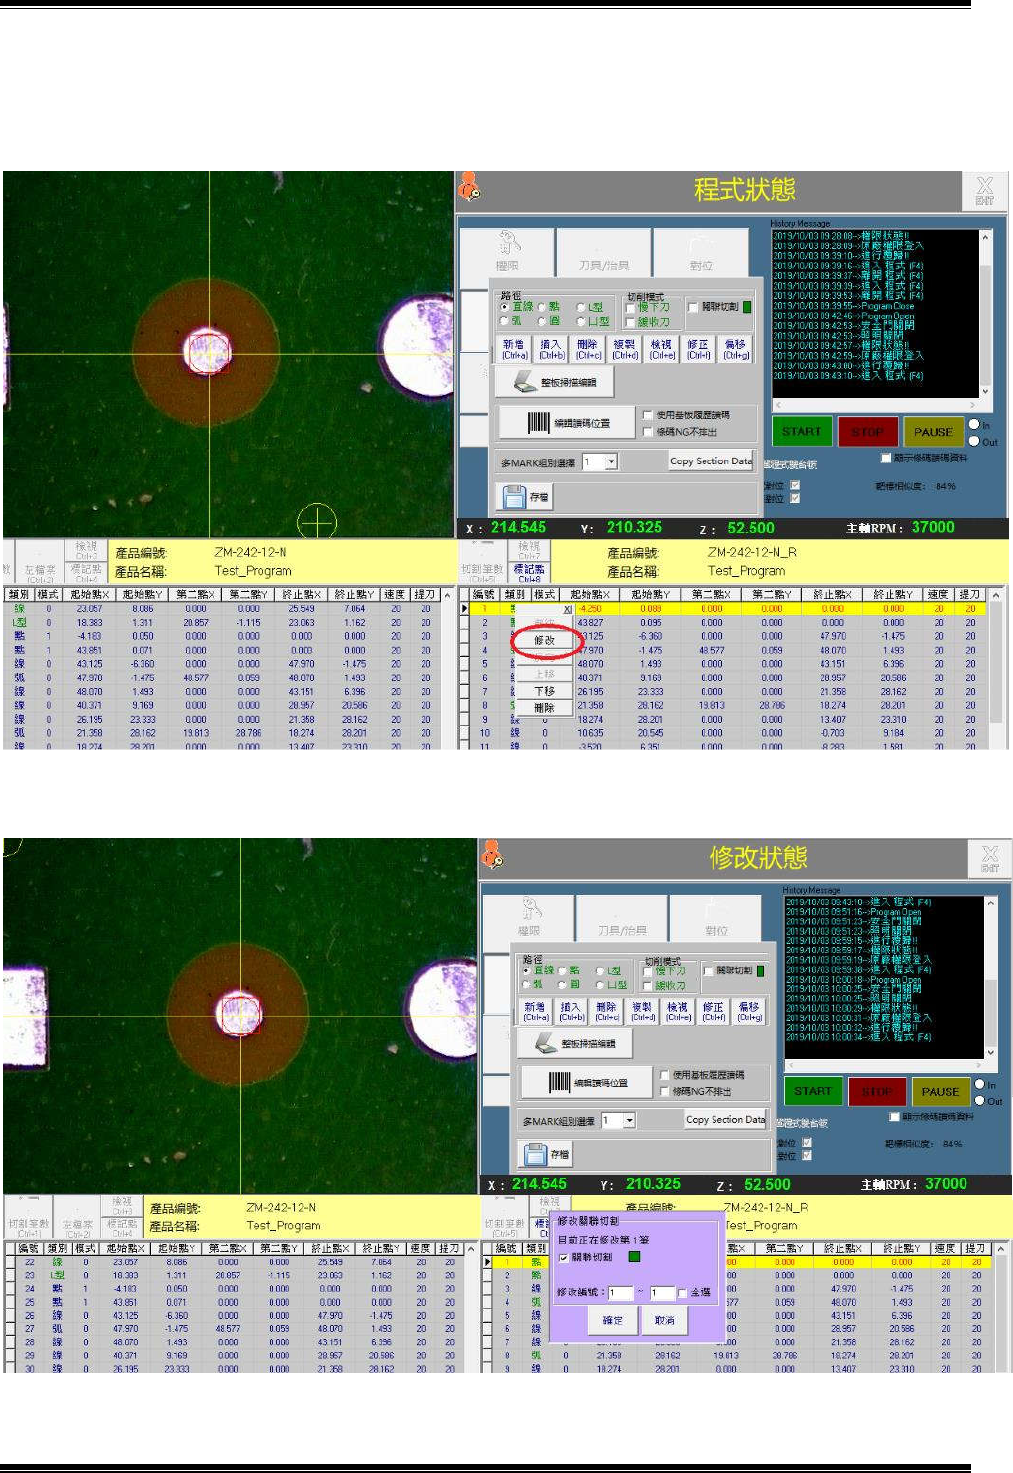Open 刀具/治具 button in 程式狀態 window

point(603,251)
